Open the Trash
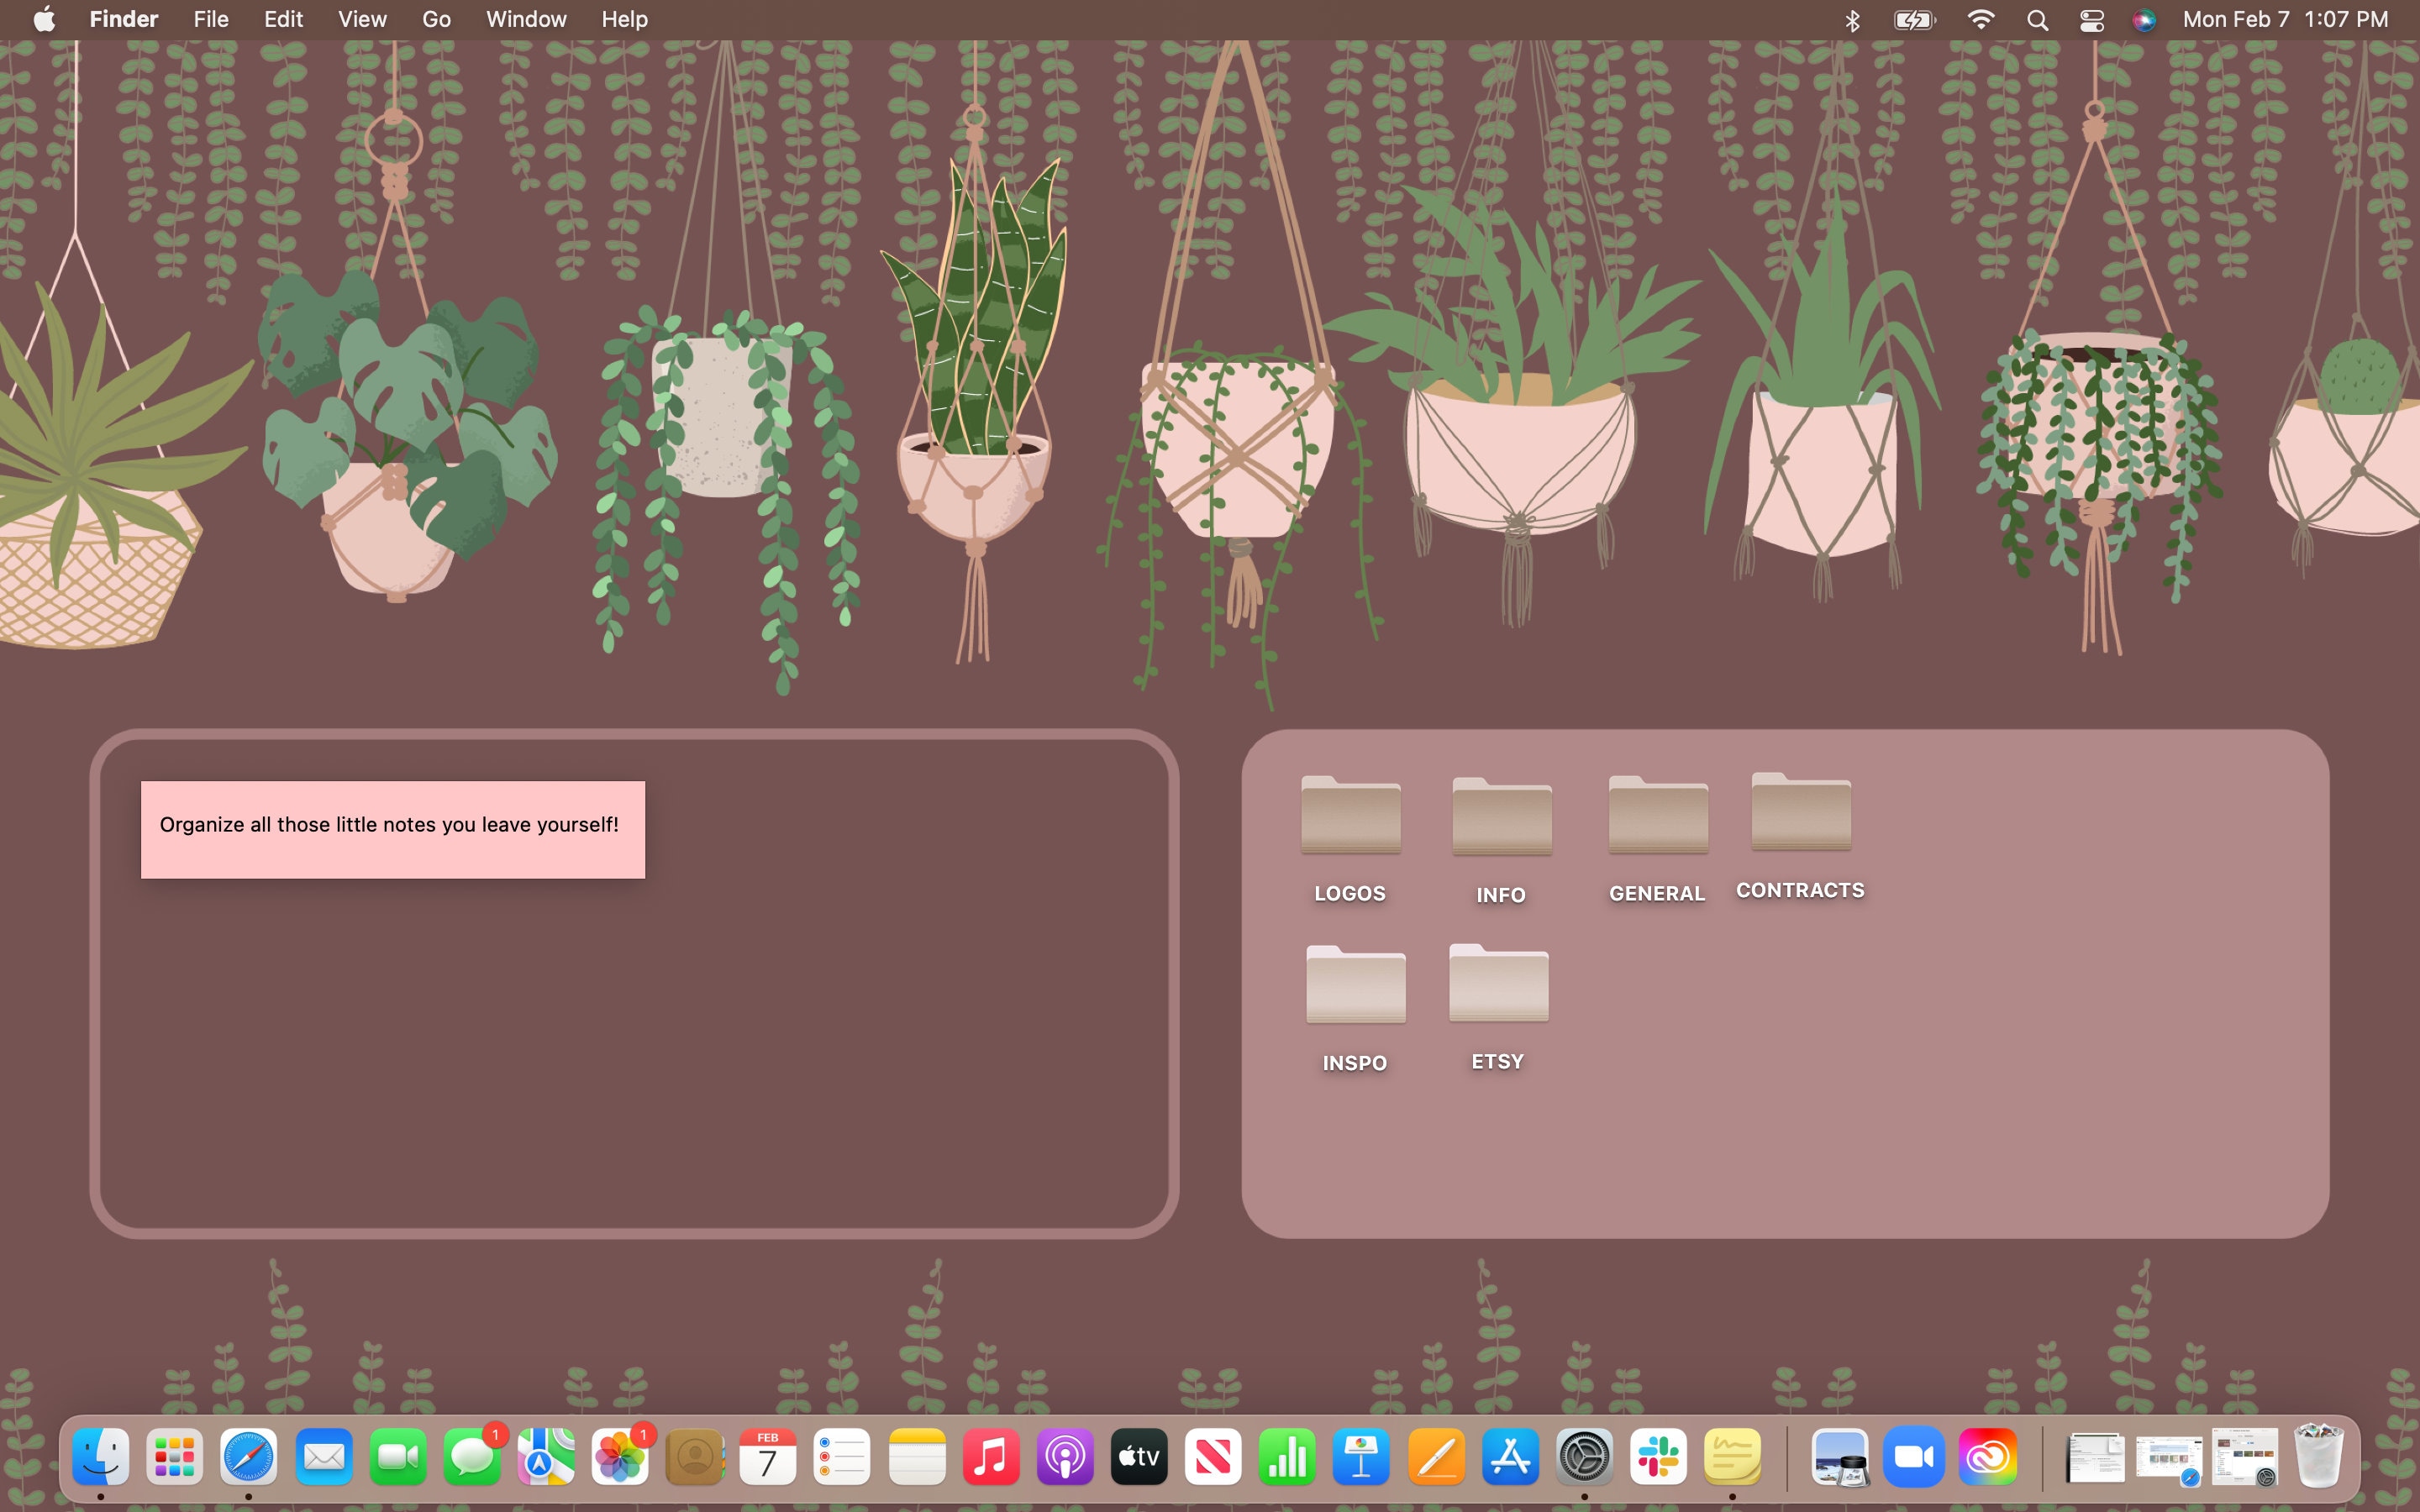The height and width of the screenshot is (1512, 2420). (2319, 1457)
